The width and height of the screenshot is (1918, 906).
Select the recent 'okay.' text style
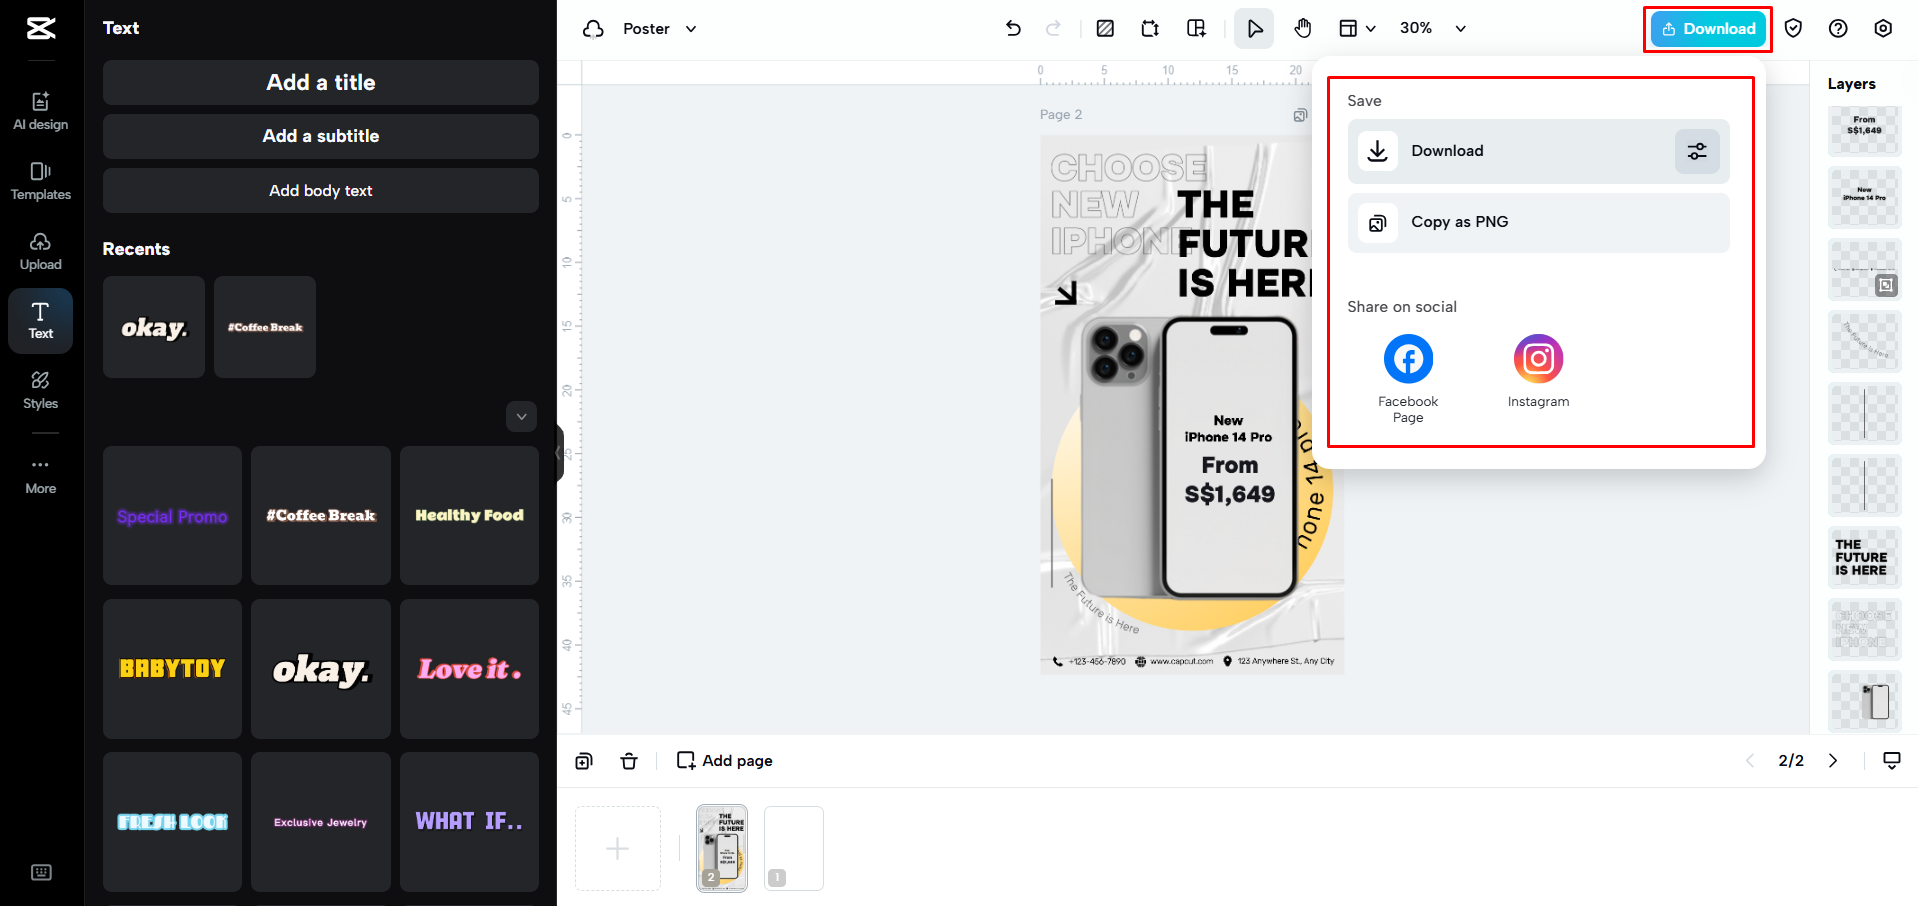click(154, 327)
